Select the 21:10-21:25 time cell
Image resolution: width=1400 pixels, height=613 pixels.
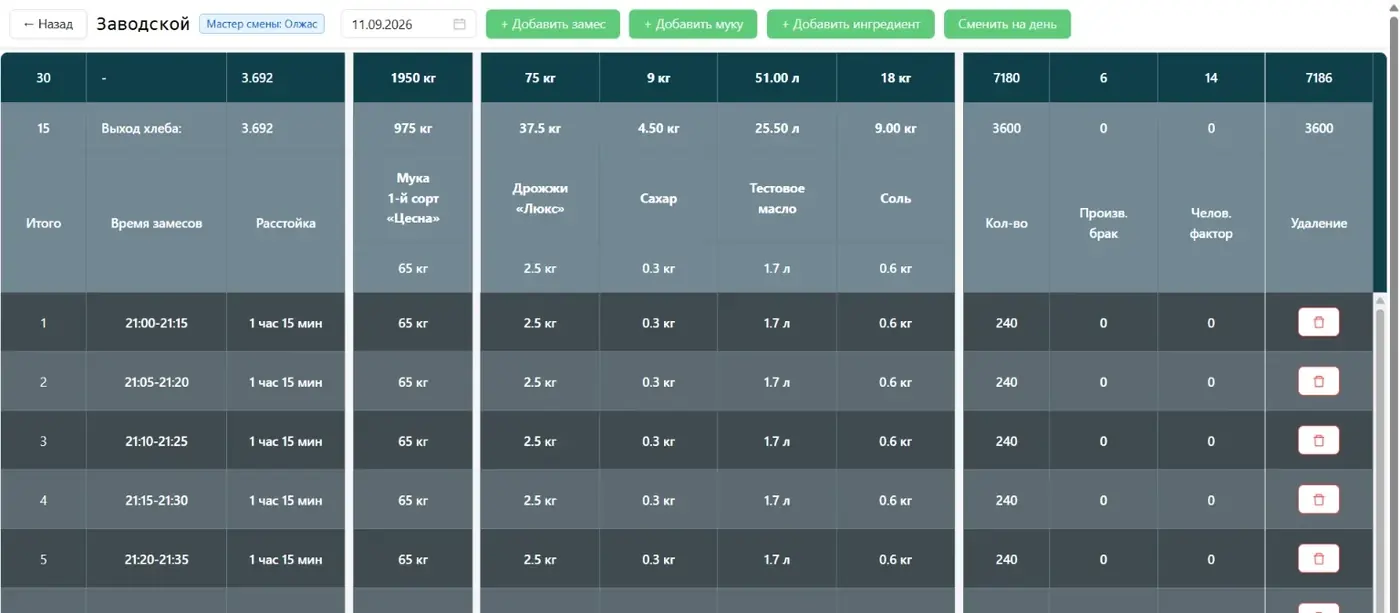(x=156, y=441)
